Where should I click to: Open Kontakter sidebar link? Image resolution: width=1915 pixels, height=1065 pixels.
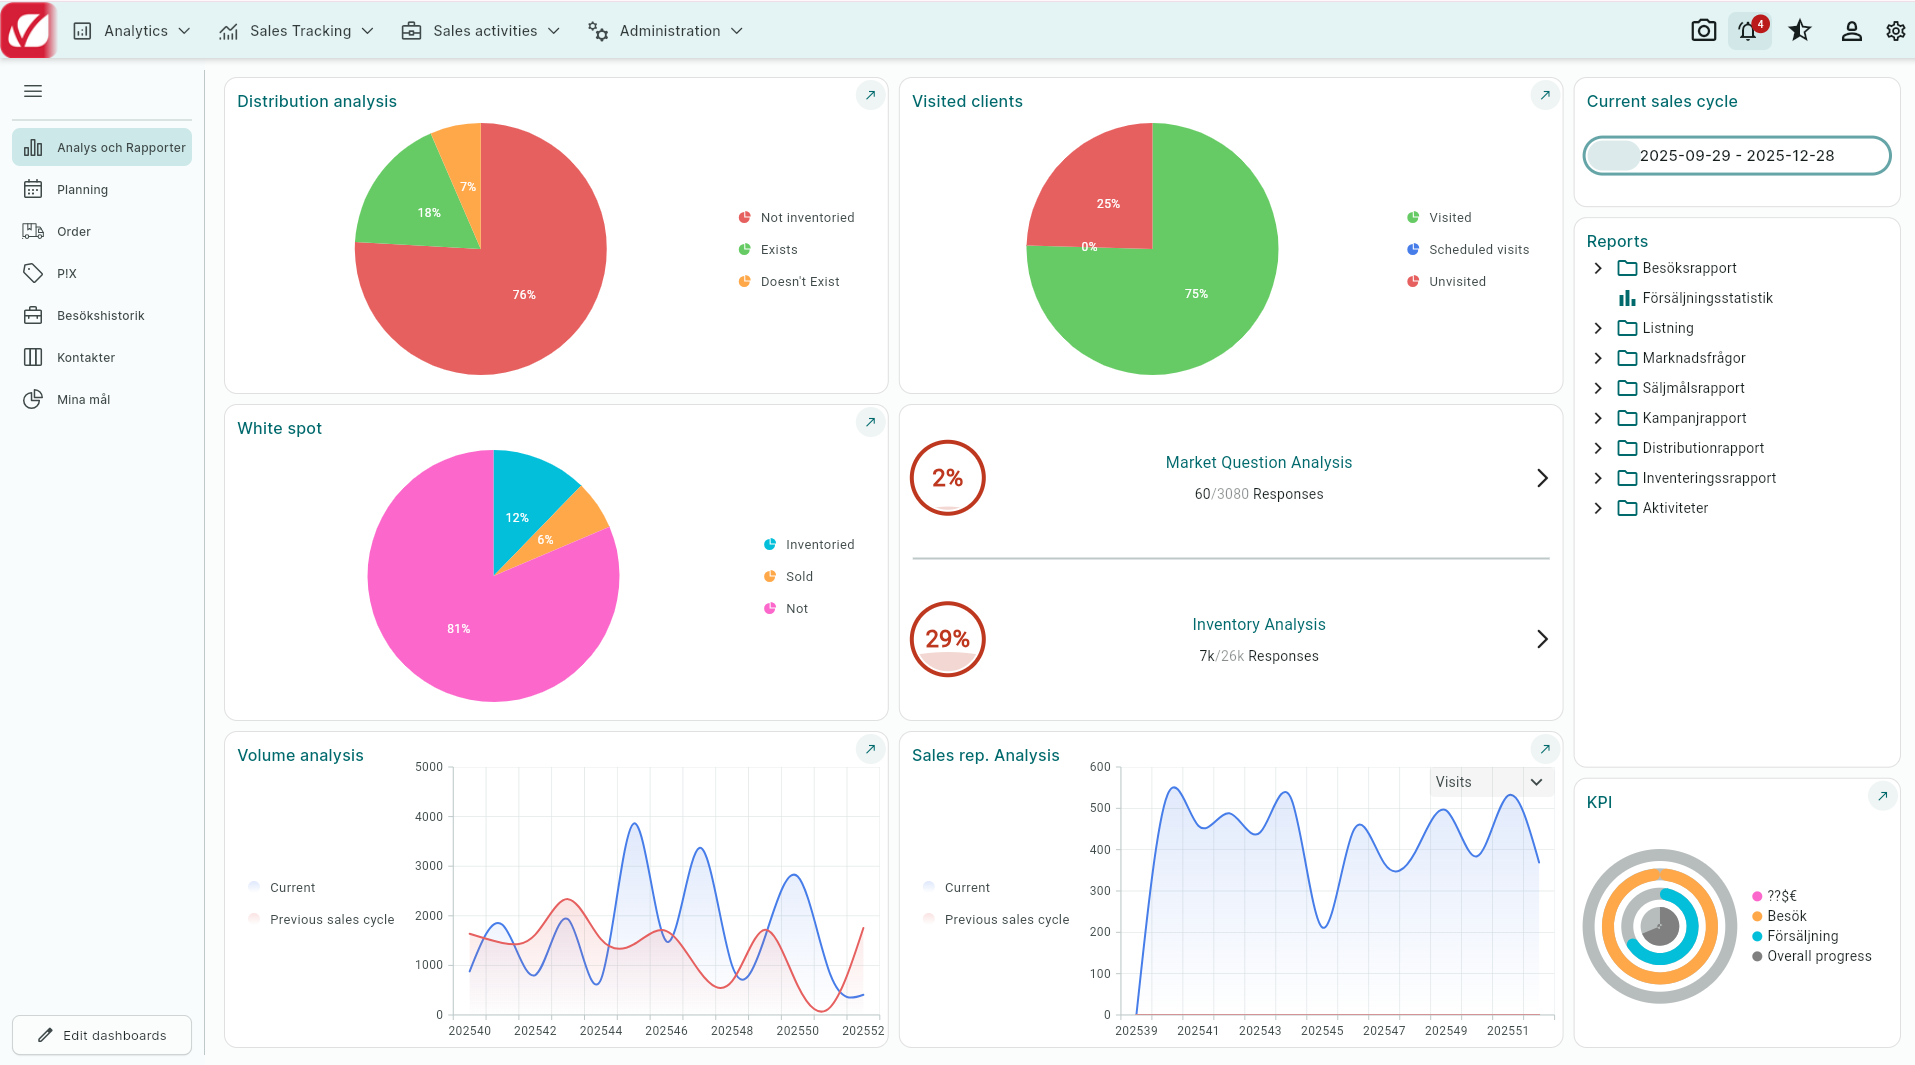click(102, 357)
